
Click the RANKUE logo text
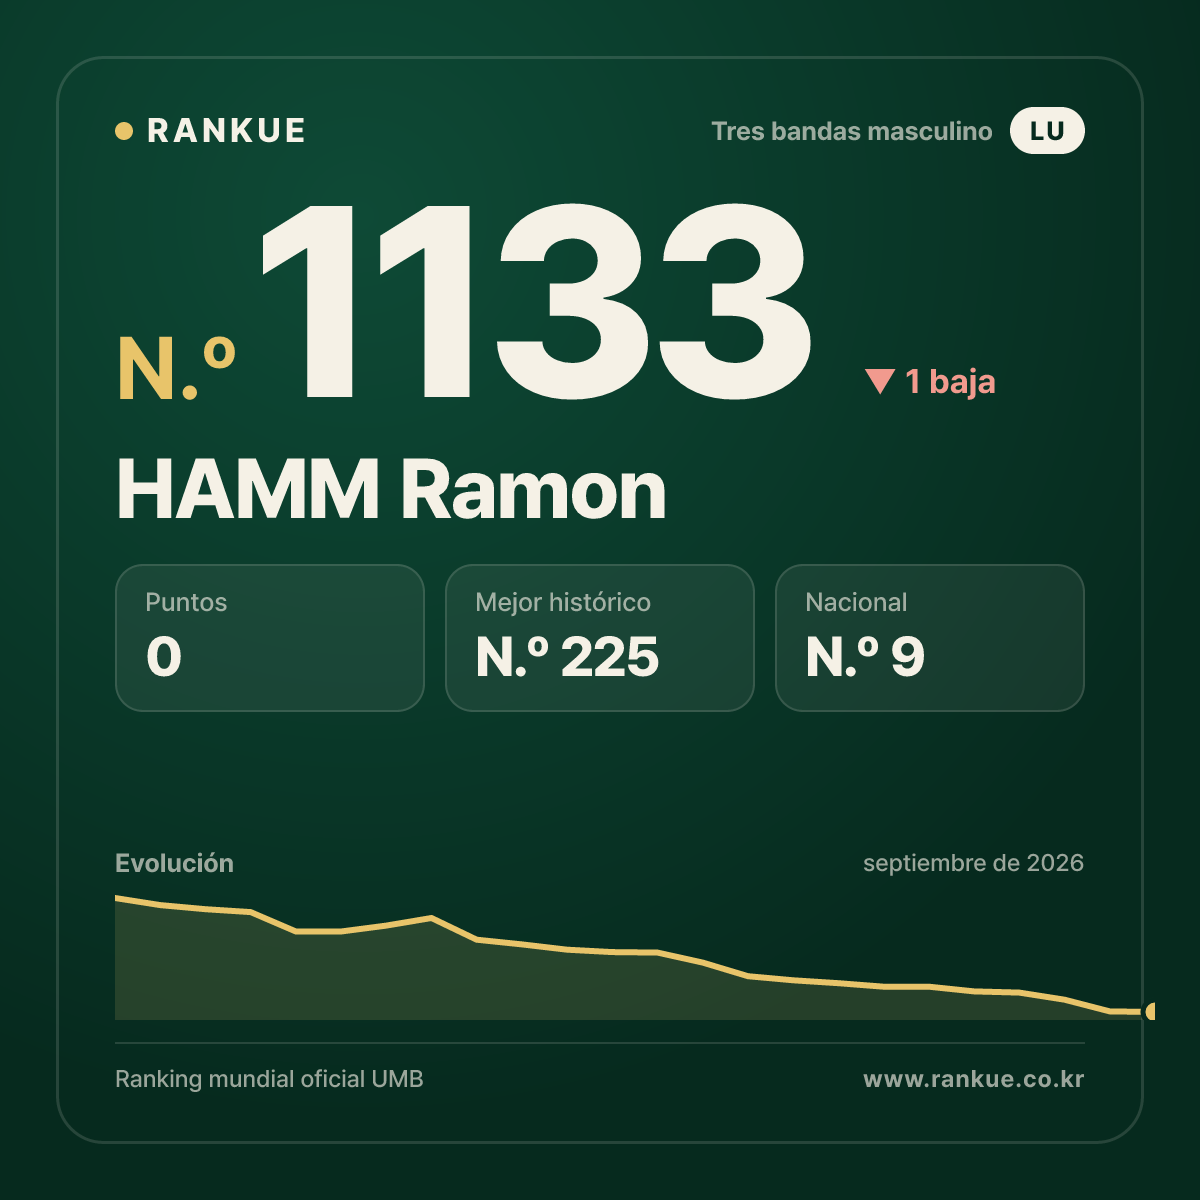coord(226,131)
